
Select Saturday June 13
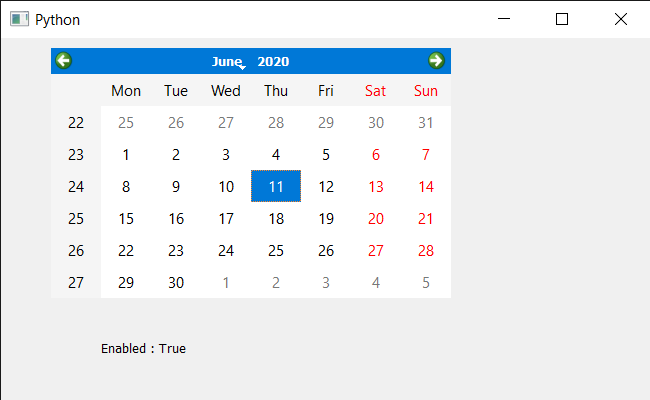click(x=376, y=187)
